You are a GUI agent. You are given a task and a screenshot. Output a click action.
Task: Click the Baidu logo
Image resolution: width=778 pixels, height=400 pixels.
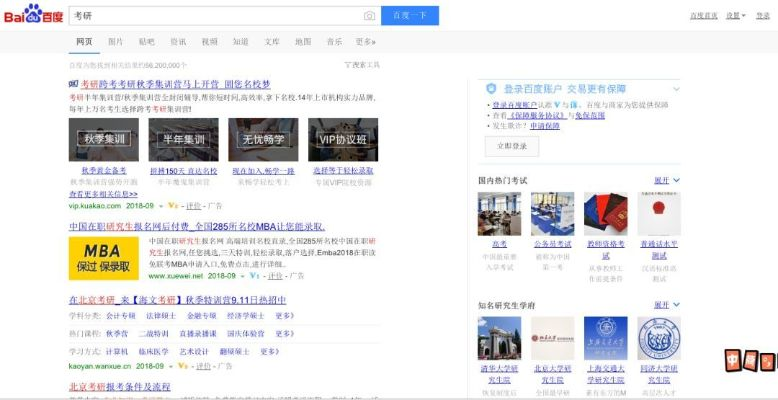point(34,14)
